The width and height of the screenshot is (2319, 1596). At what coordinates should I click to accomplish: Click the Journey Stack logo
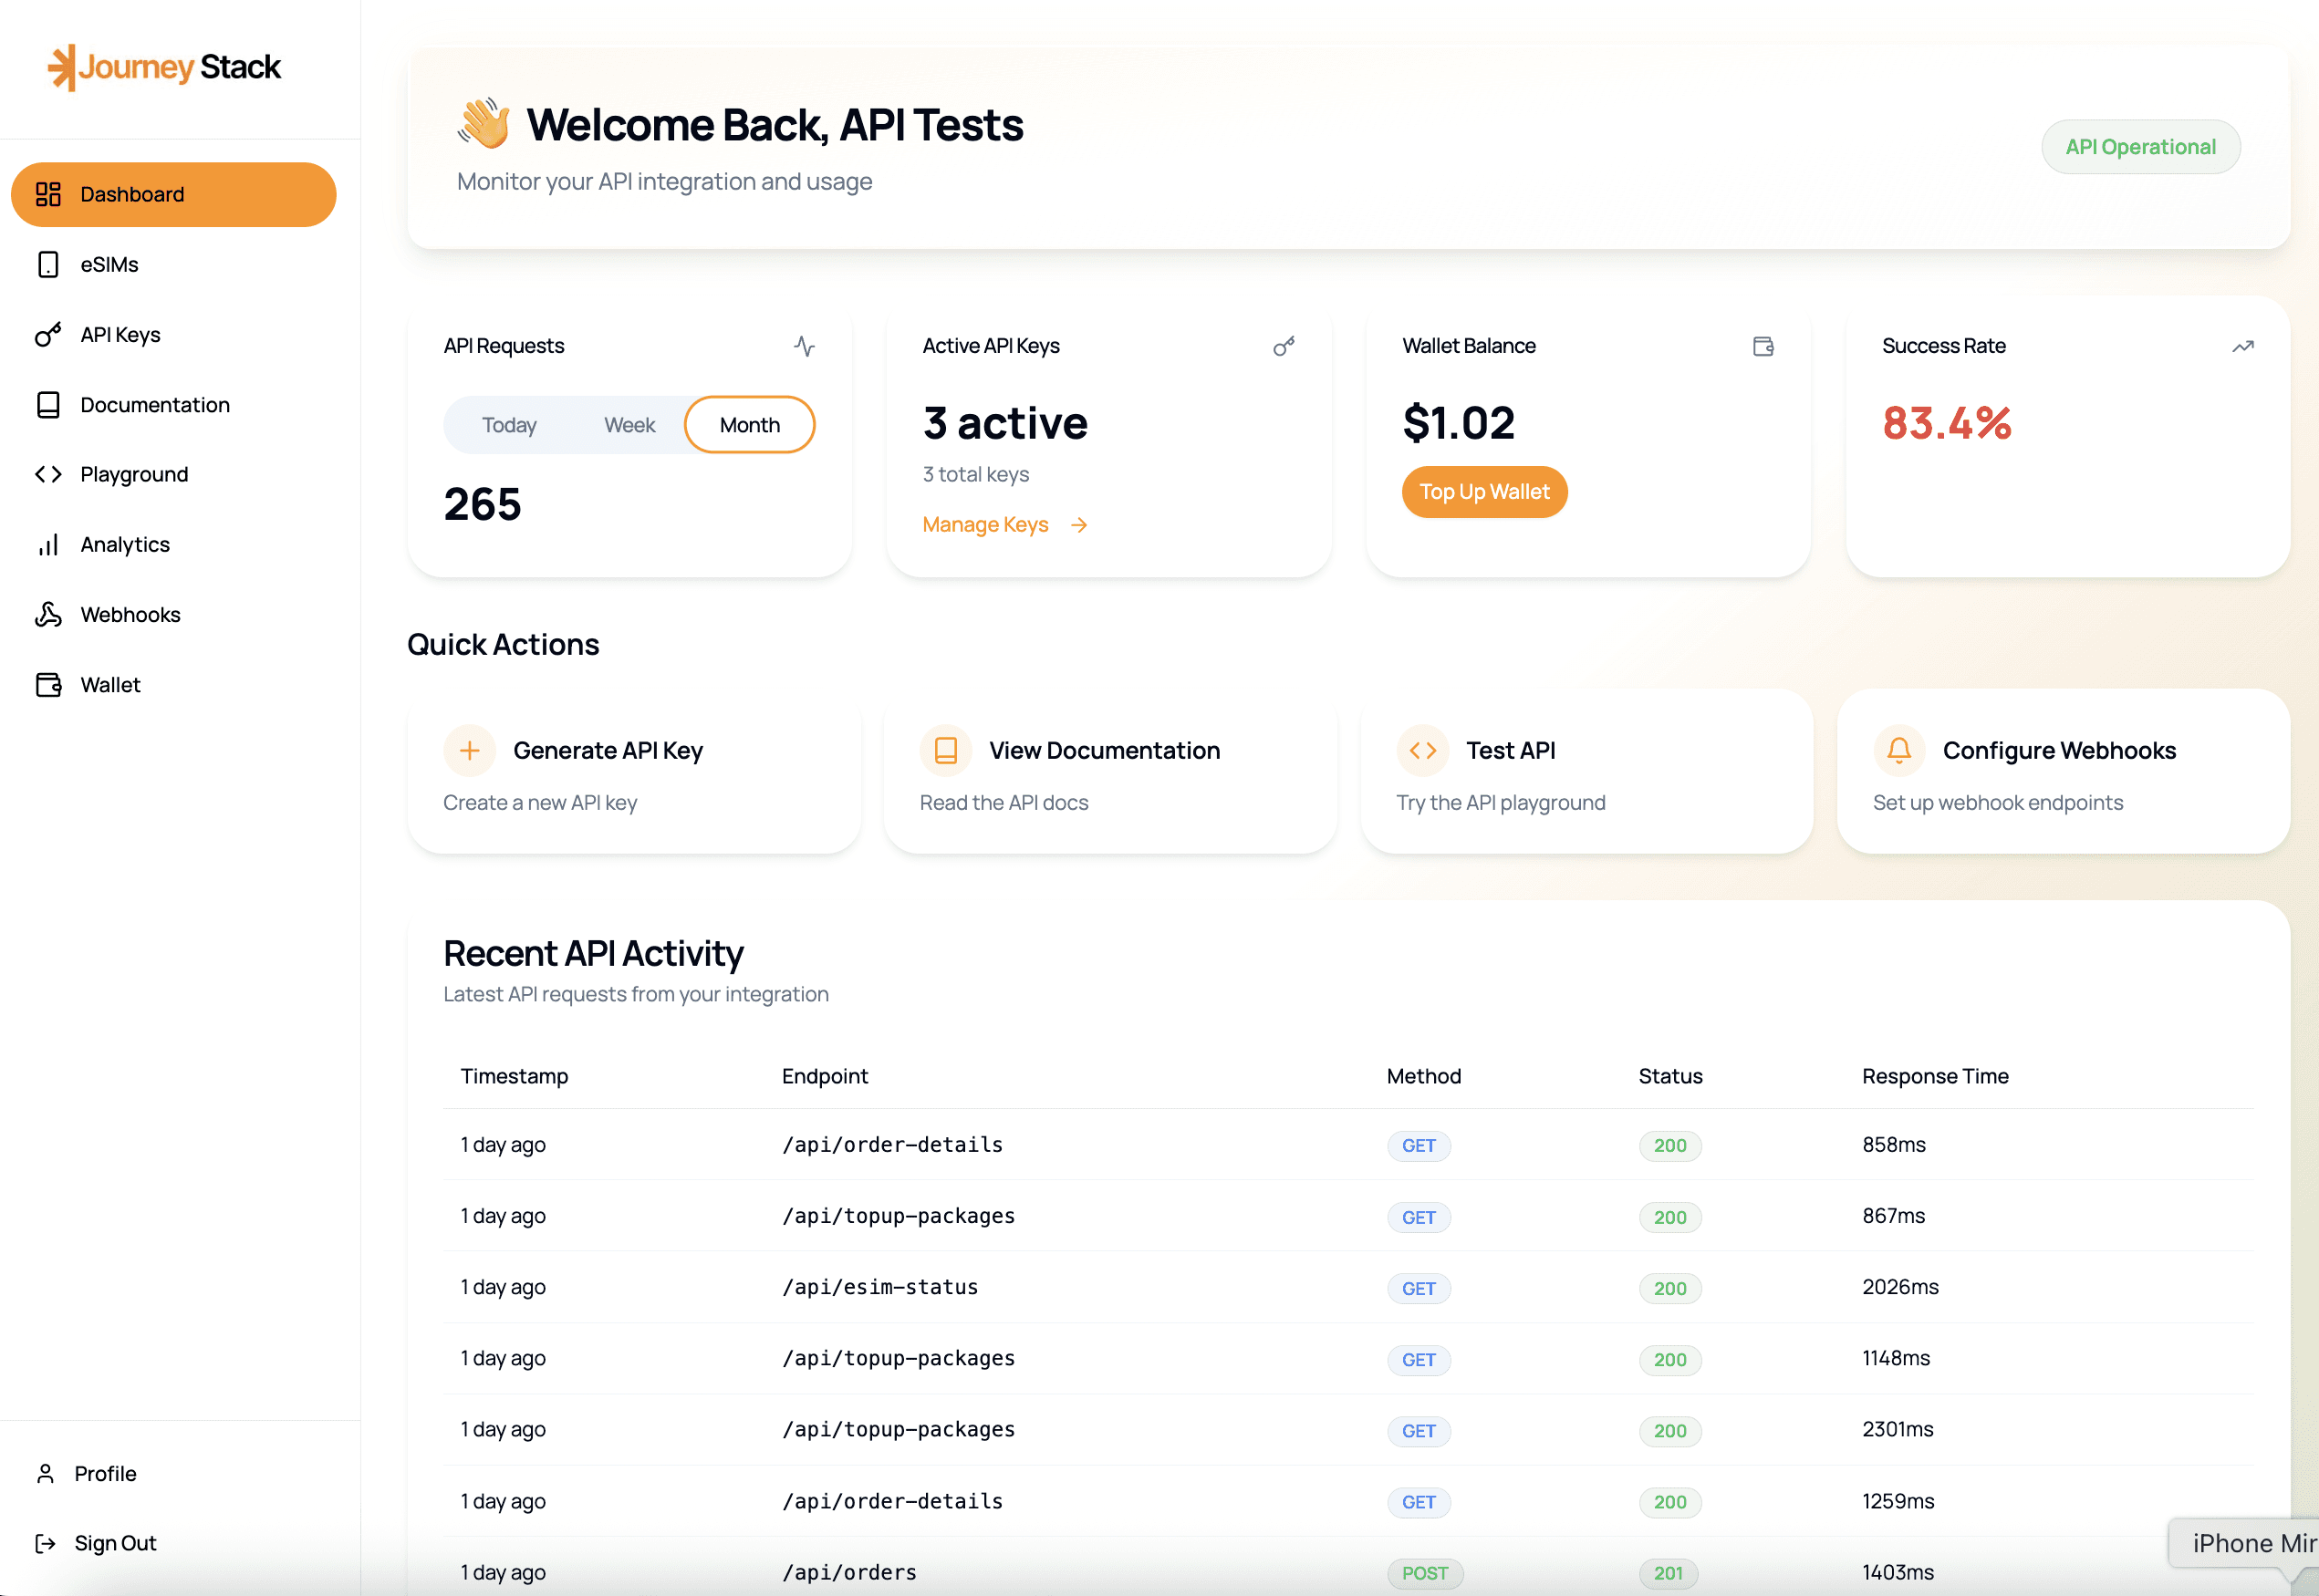(x=164, y=67)
